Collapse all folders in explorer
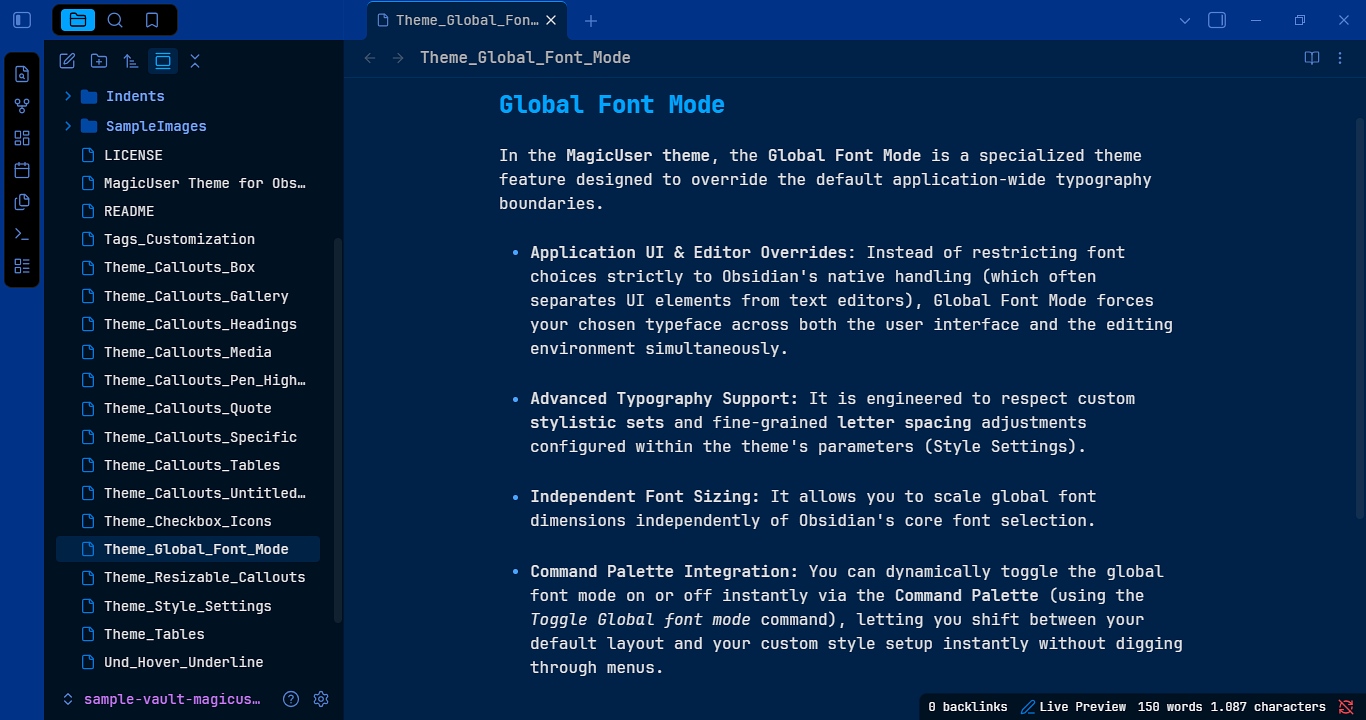 195,61
